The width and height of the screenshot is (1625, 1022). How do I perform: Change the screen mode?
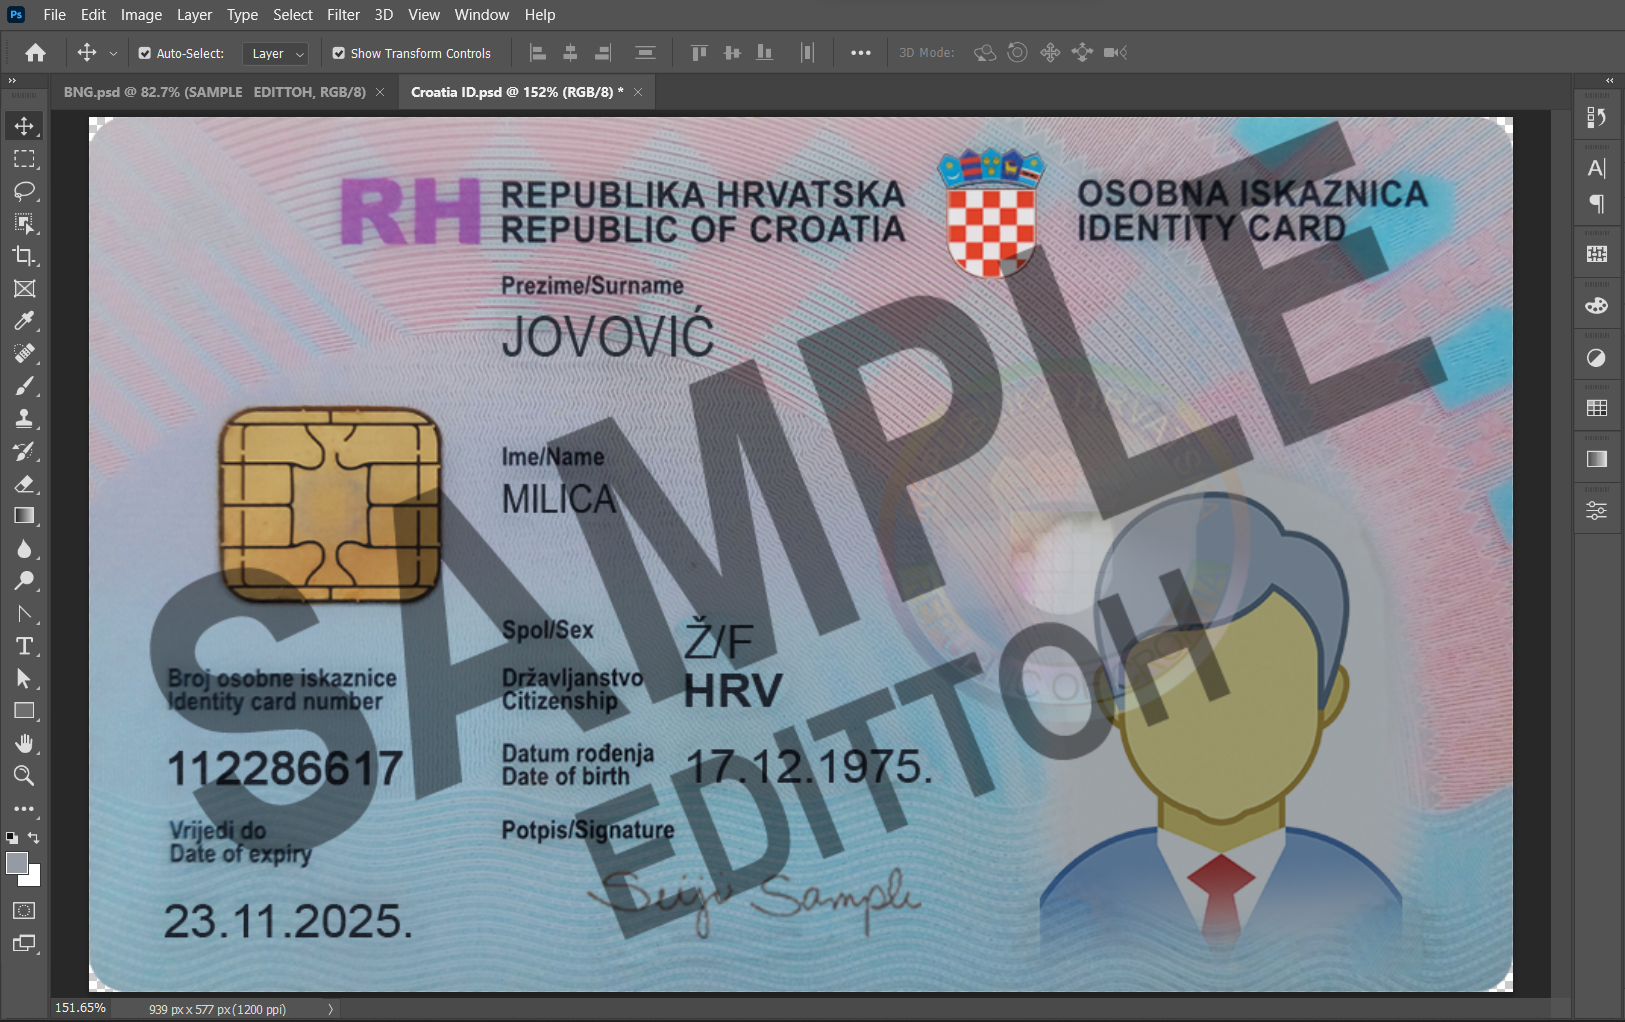(x=24, y=943)
